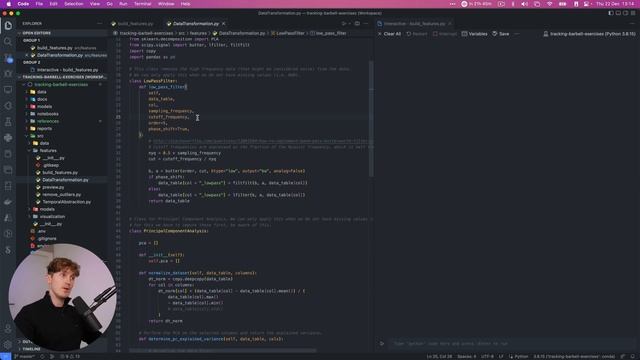This screenshot has height=360, width=640.
Task: Click the volume icon in menu bar
Action: click(525, 4)
